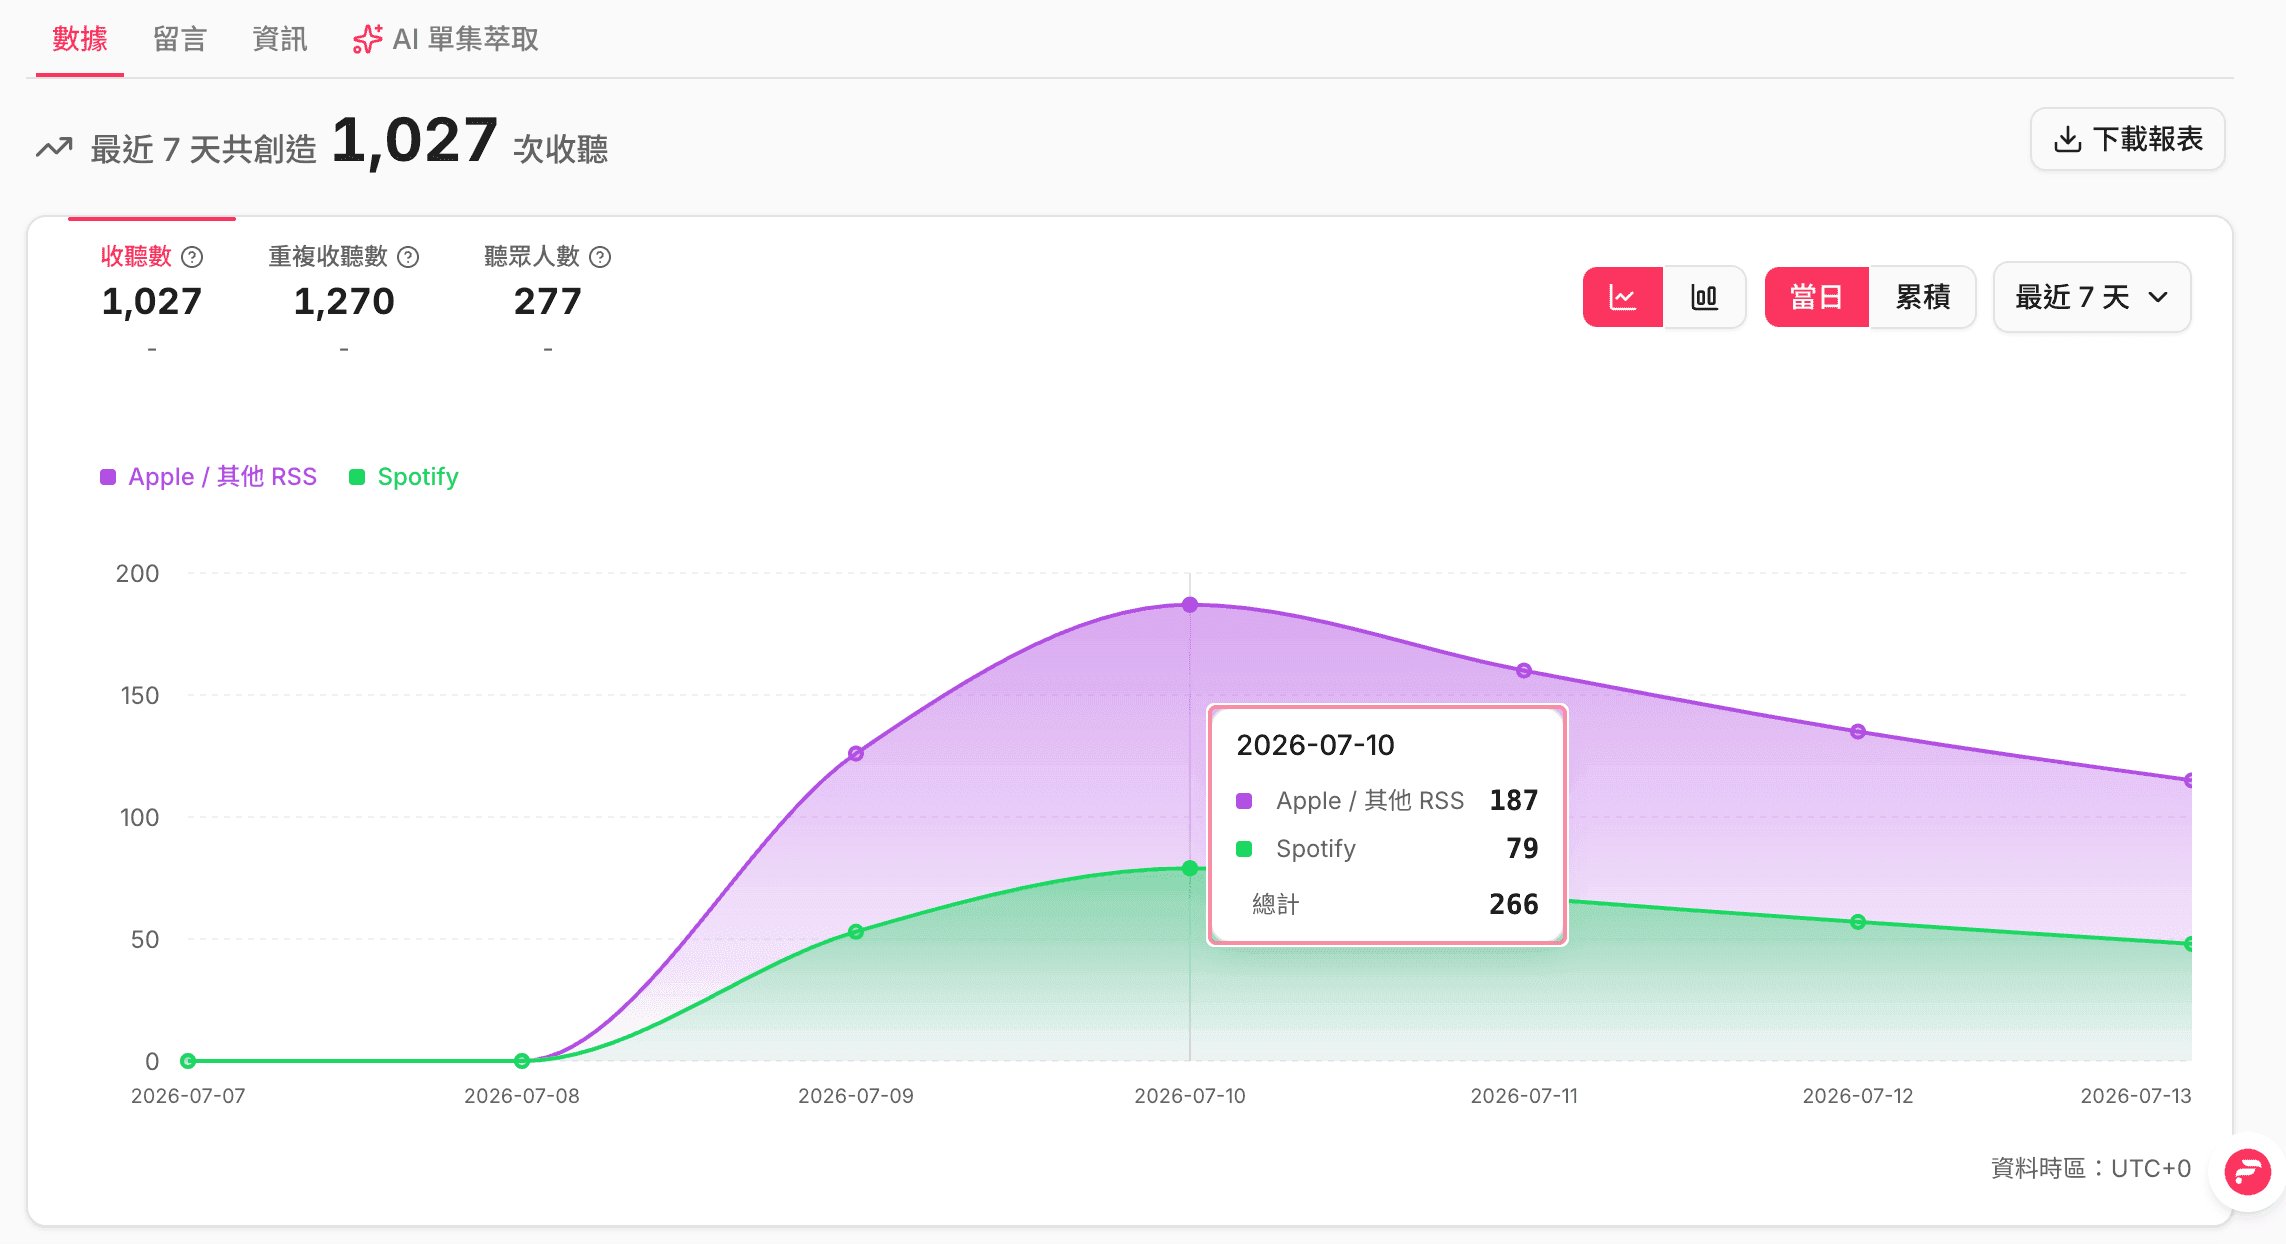Click the 1,027 次收聽 headline number
Viewport: 2286px width, 1244px height.
pos(414,141)
